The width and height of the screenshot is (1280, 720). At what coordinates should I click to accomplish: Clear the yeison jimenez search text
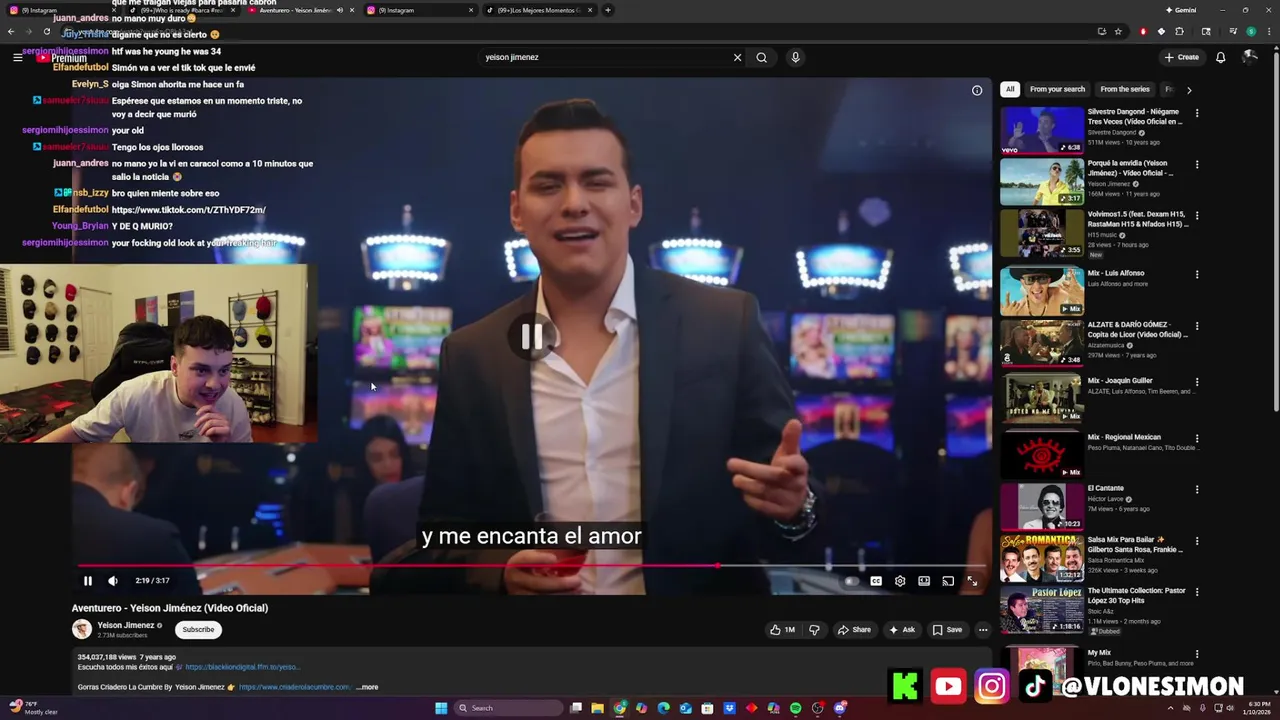click(x=737, y=57)
